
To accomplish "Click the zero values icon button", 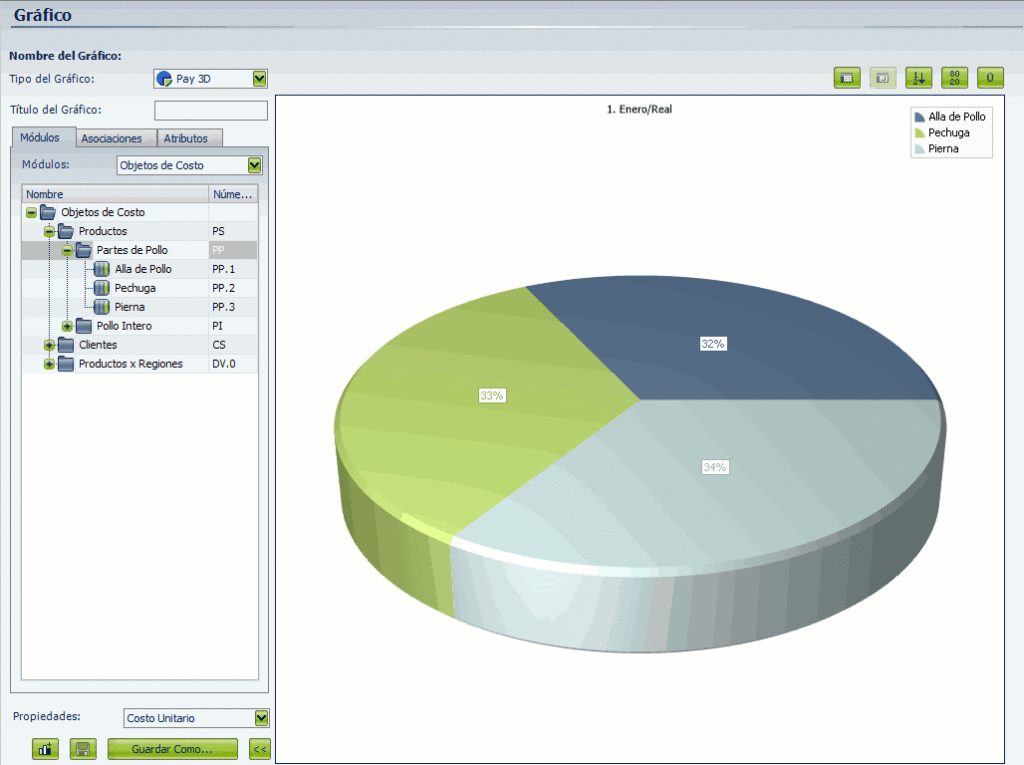I will tap(990, 77).
